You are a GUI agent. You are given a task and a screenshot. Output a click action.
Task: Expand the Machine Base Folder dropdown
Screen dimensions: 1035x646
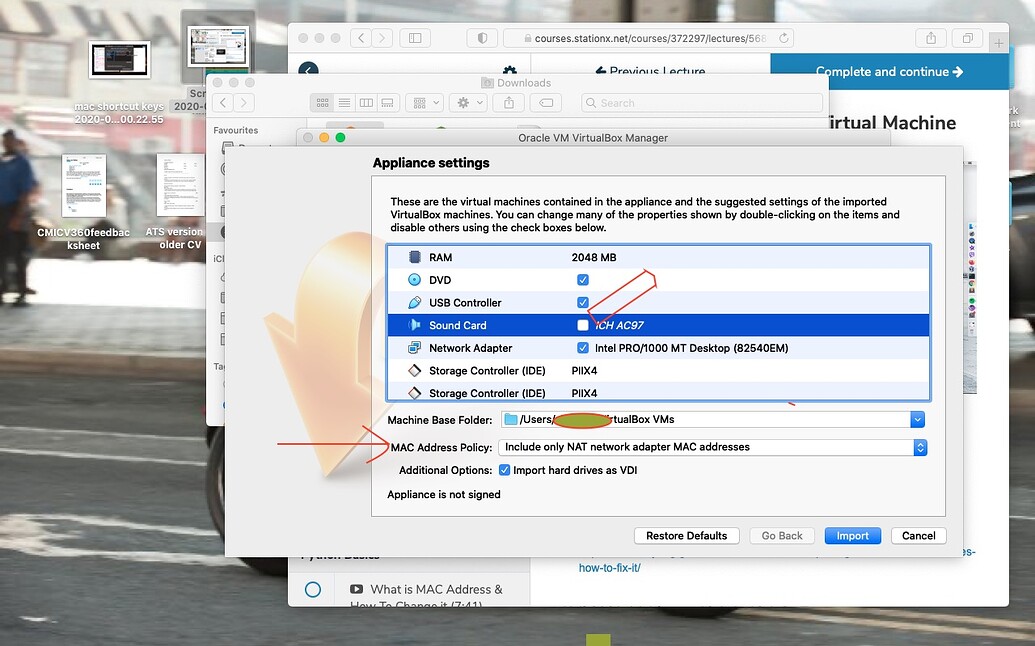click(917, 419)
